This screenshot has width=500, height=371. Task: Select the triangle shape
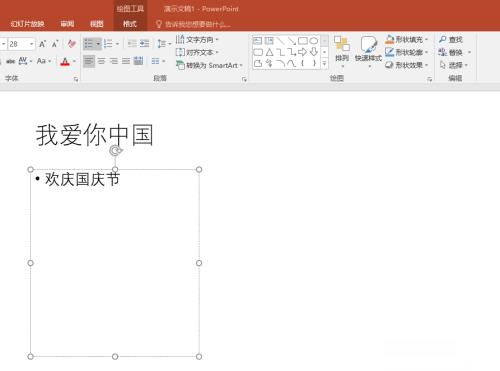pyautogui.click(x=269, y=52)
